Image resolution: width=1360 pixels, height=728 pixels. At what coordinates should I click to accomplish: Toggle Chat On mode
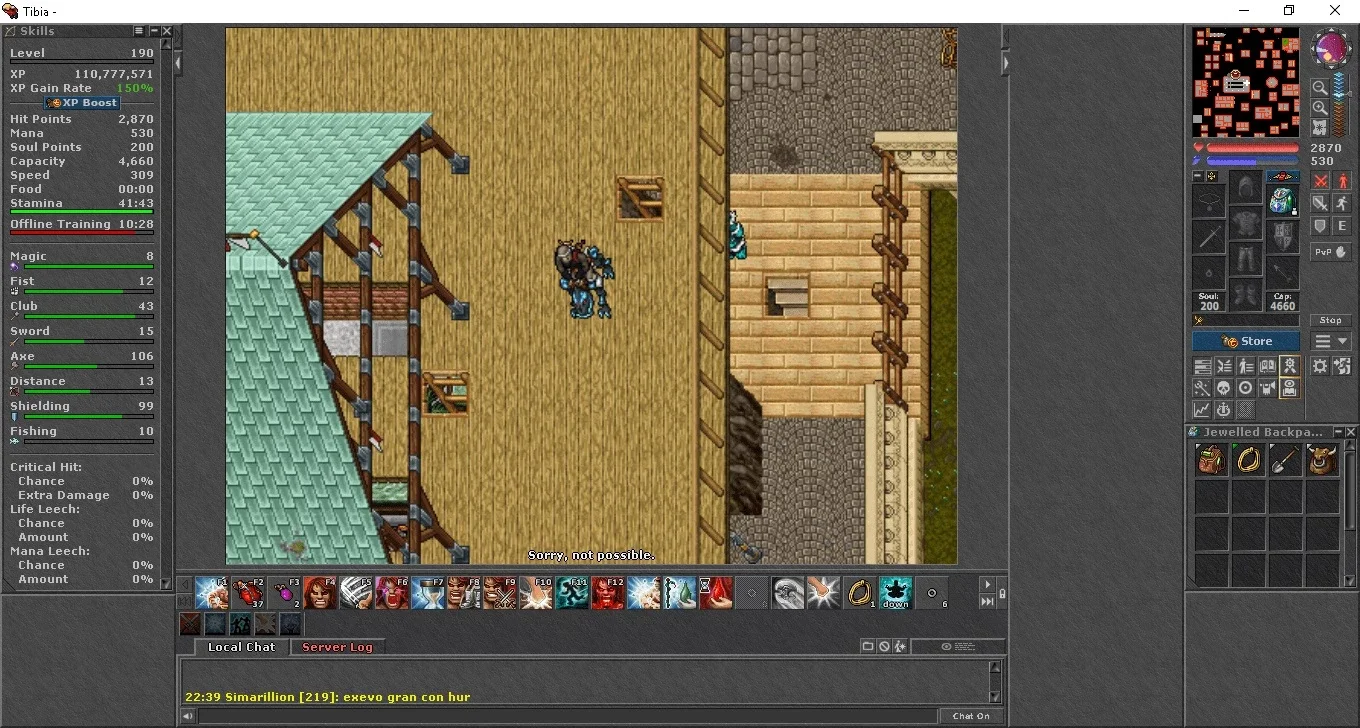pos(971,716)
